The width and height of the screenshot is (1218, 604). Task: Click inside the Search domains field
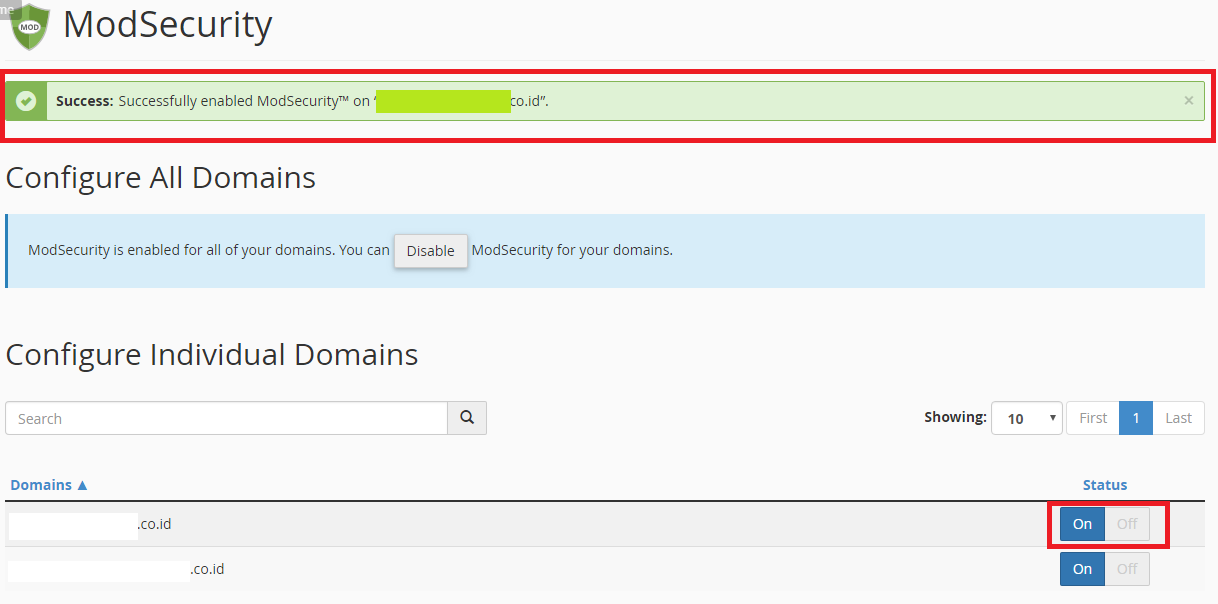point(225,417)
